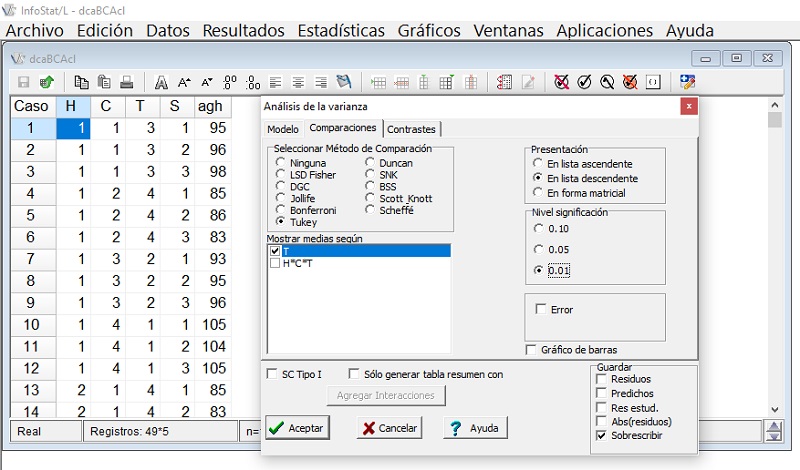Click the center align icon in toolbar

297,82
